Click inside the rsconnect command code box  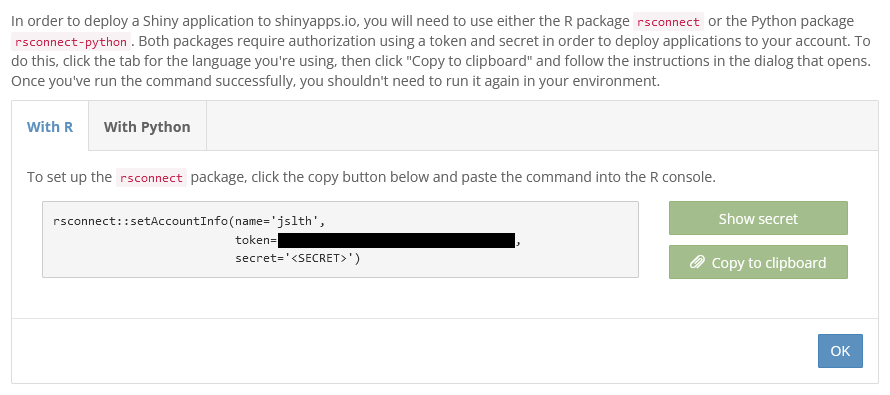(x=341, y=239)
